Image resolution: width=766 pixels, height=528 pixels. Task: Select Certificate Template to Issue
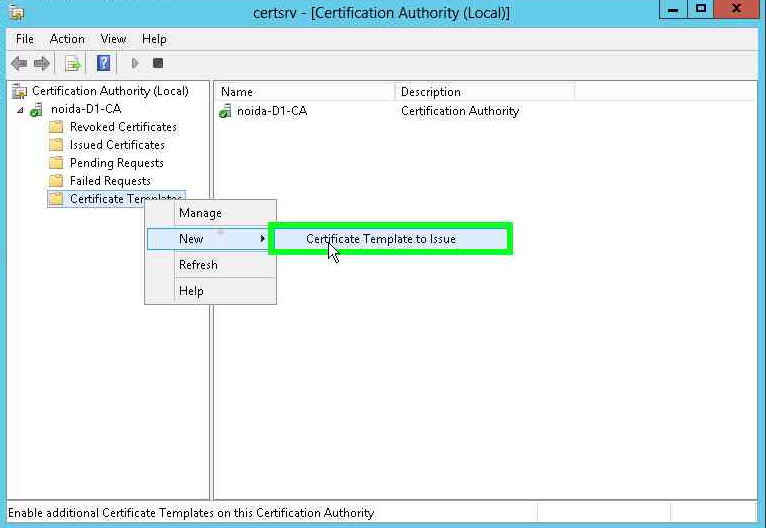tap(390, 239)
